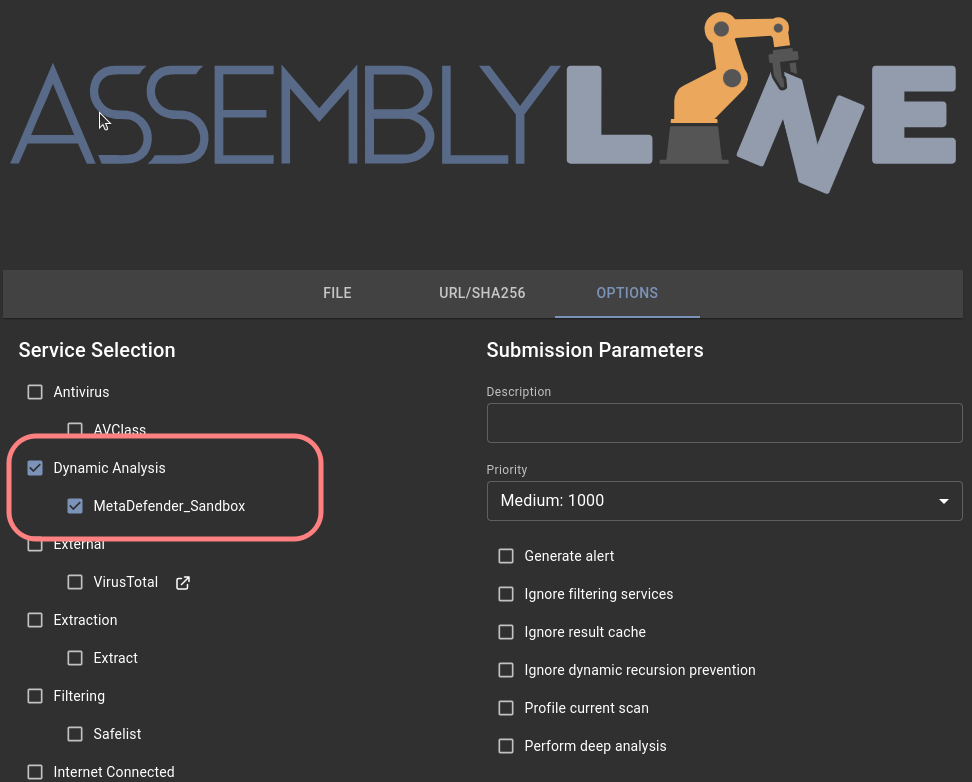
Task: Enable Ignore filtering services
Action: point(506,594)
